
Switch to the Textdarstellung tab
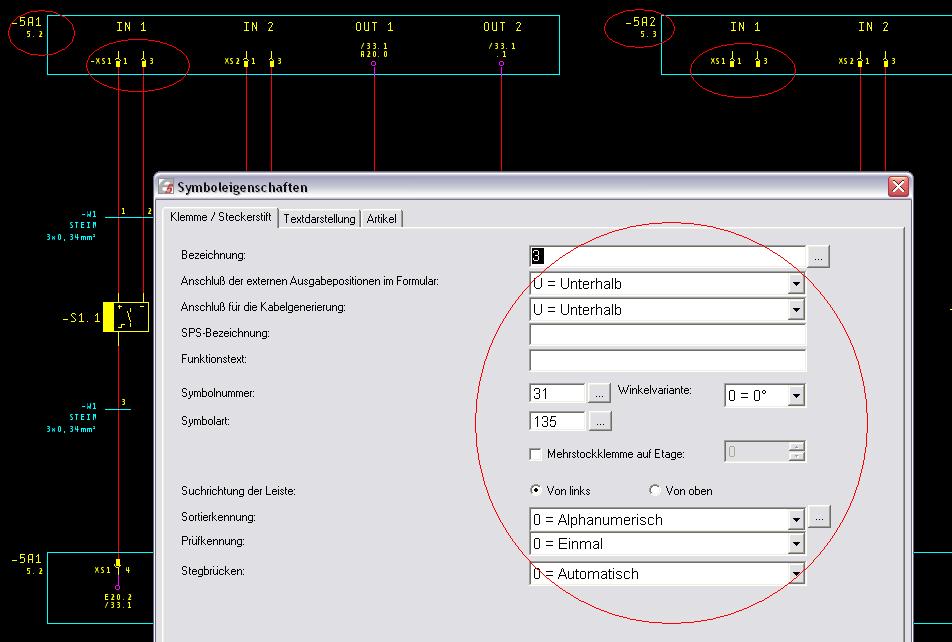319,219
